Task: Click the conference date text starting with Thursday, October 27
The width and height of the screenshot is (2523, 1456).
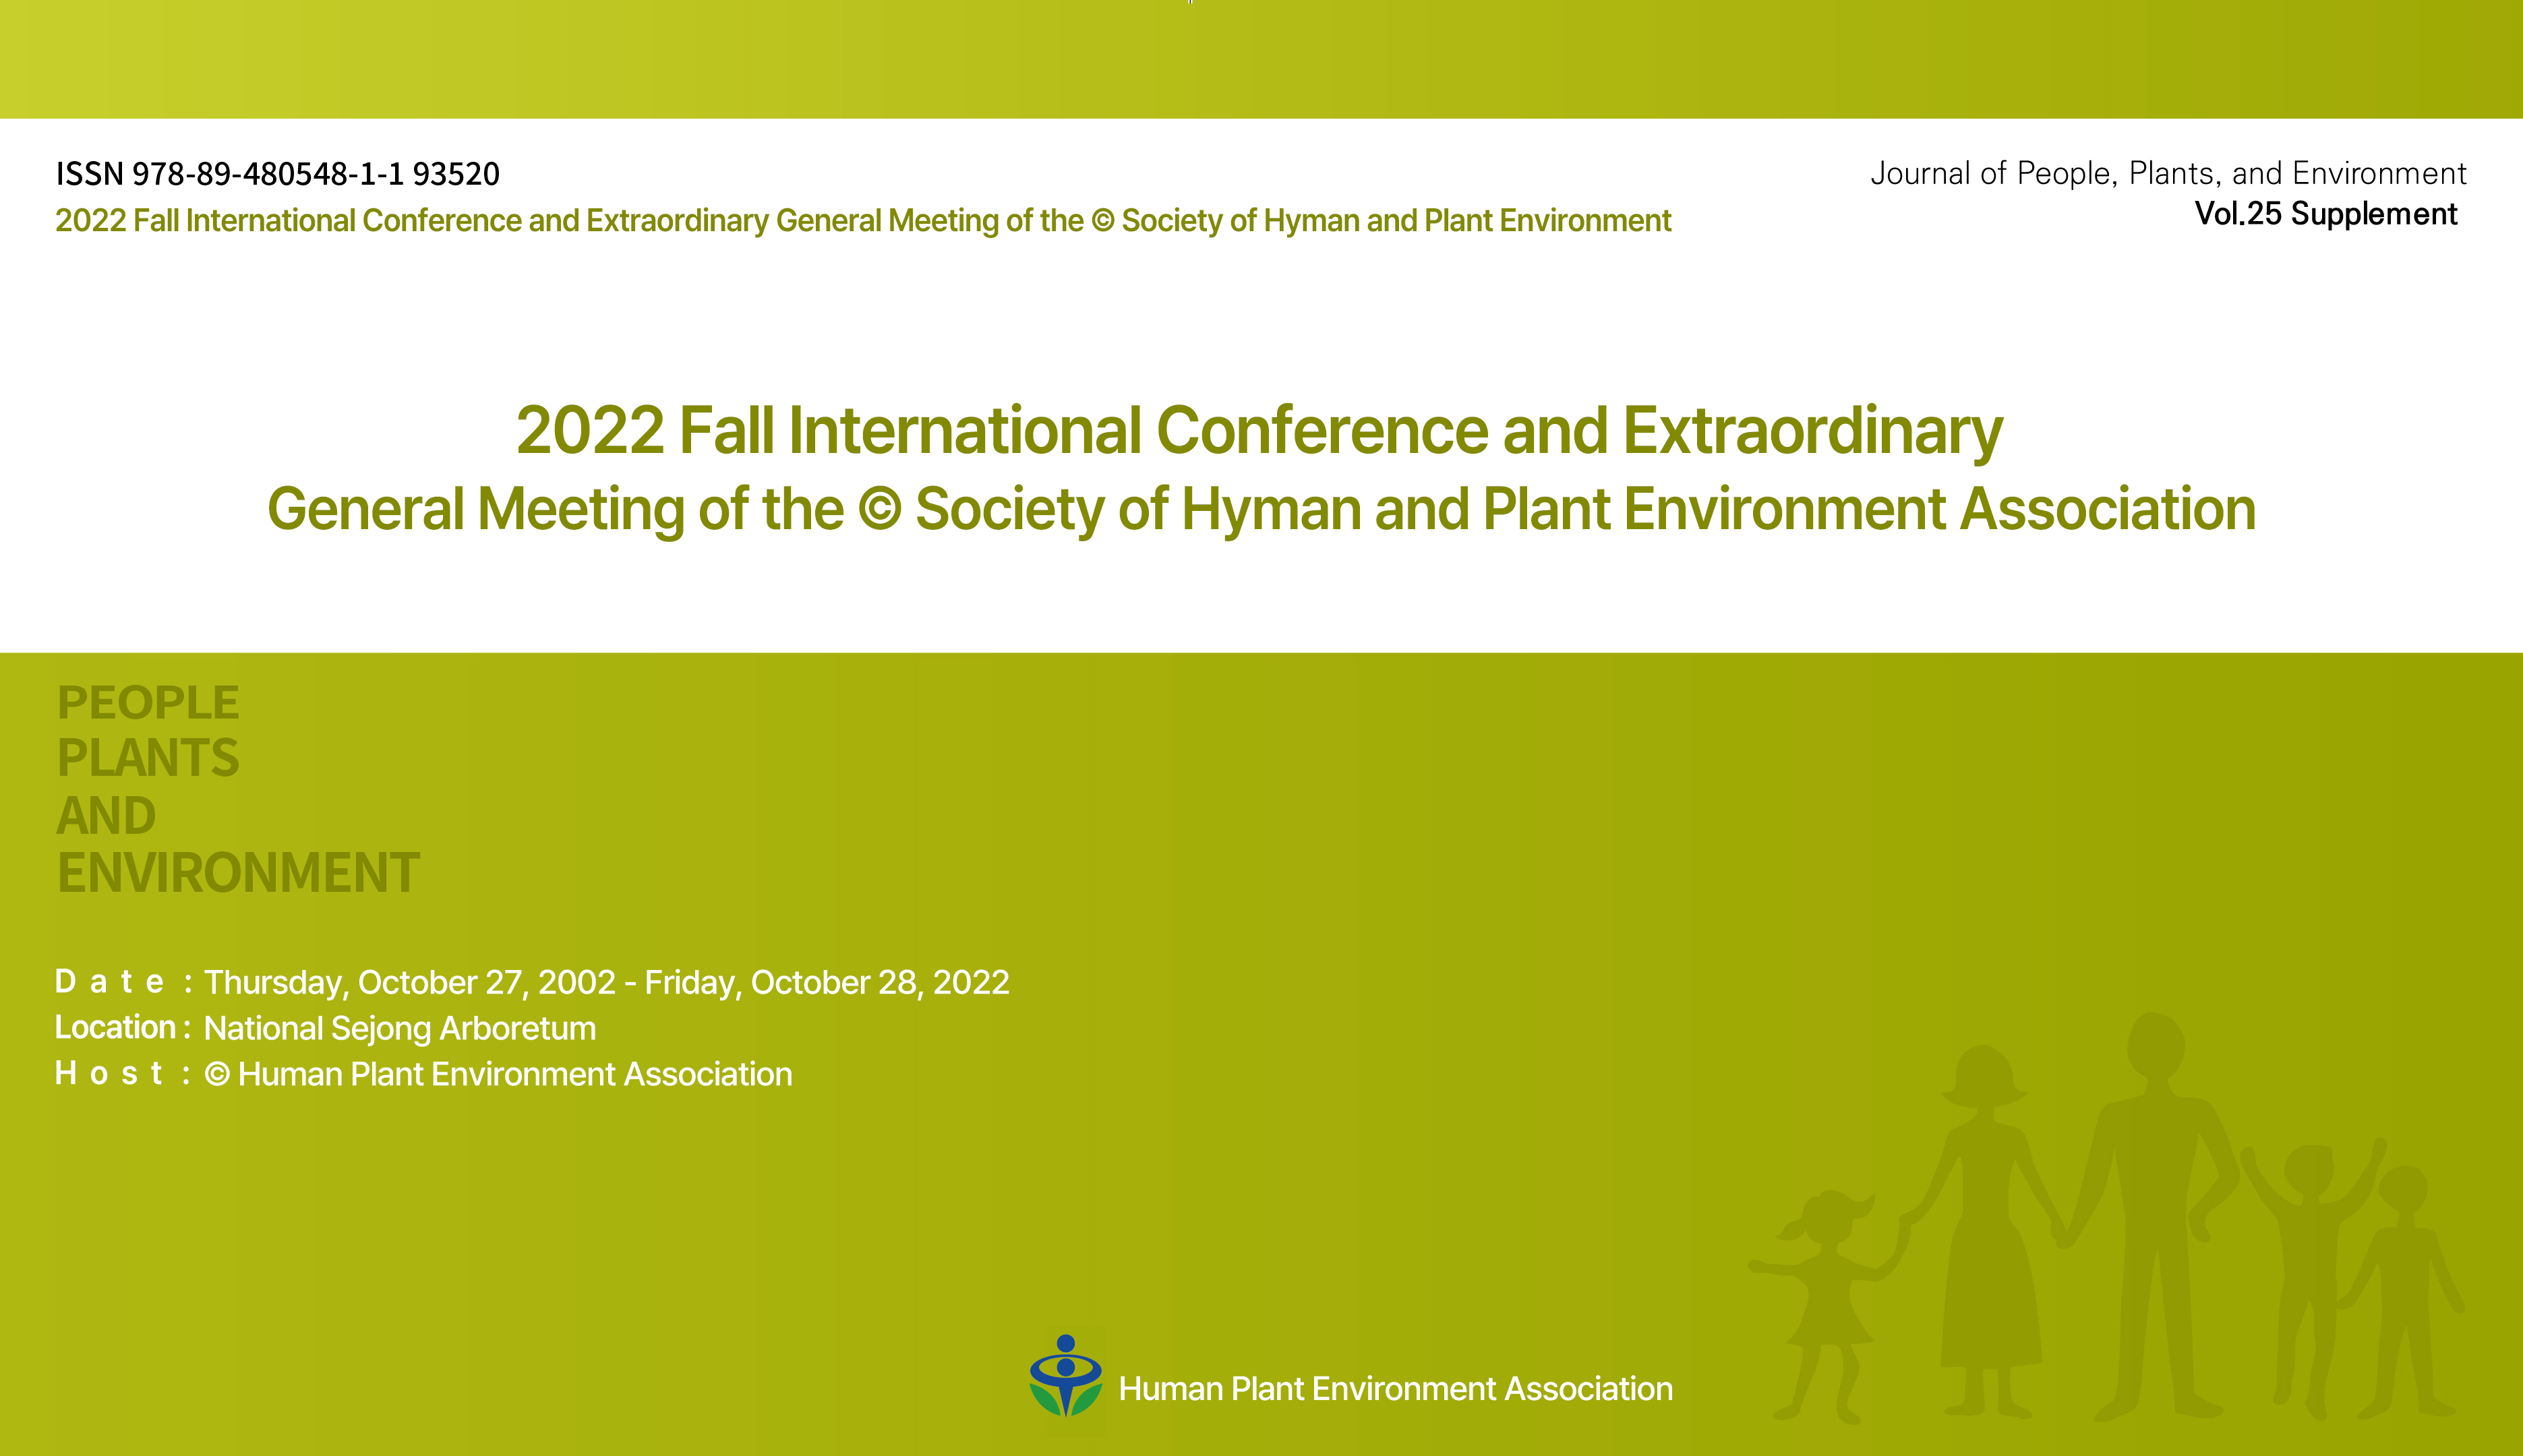Action: coord(606,983)
